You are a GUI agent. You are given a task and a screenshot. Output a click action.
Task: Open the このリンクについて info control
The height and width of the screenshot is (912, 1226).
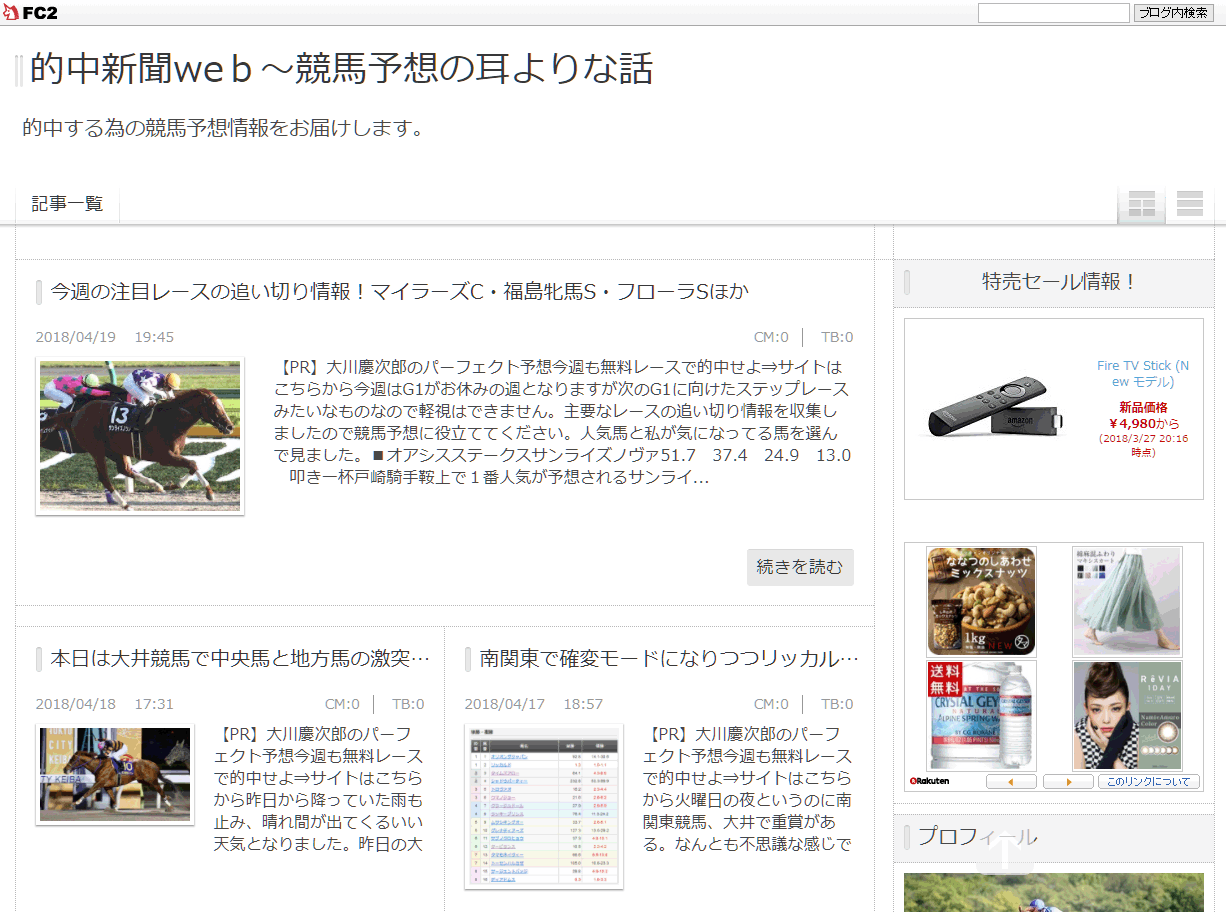(1148, 781)
